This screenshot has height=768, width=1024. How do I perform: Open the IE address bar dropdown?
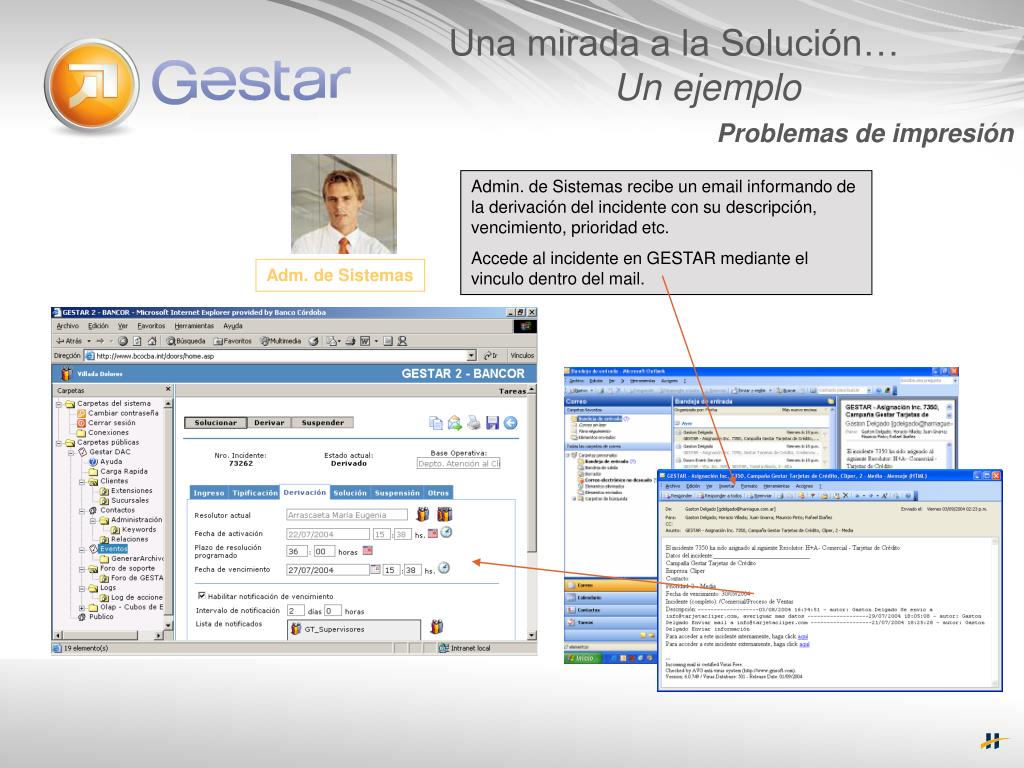[x=472, y=356]
